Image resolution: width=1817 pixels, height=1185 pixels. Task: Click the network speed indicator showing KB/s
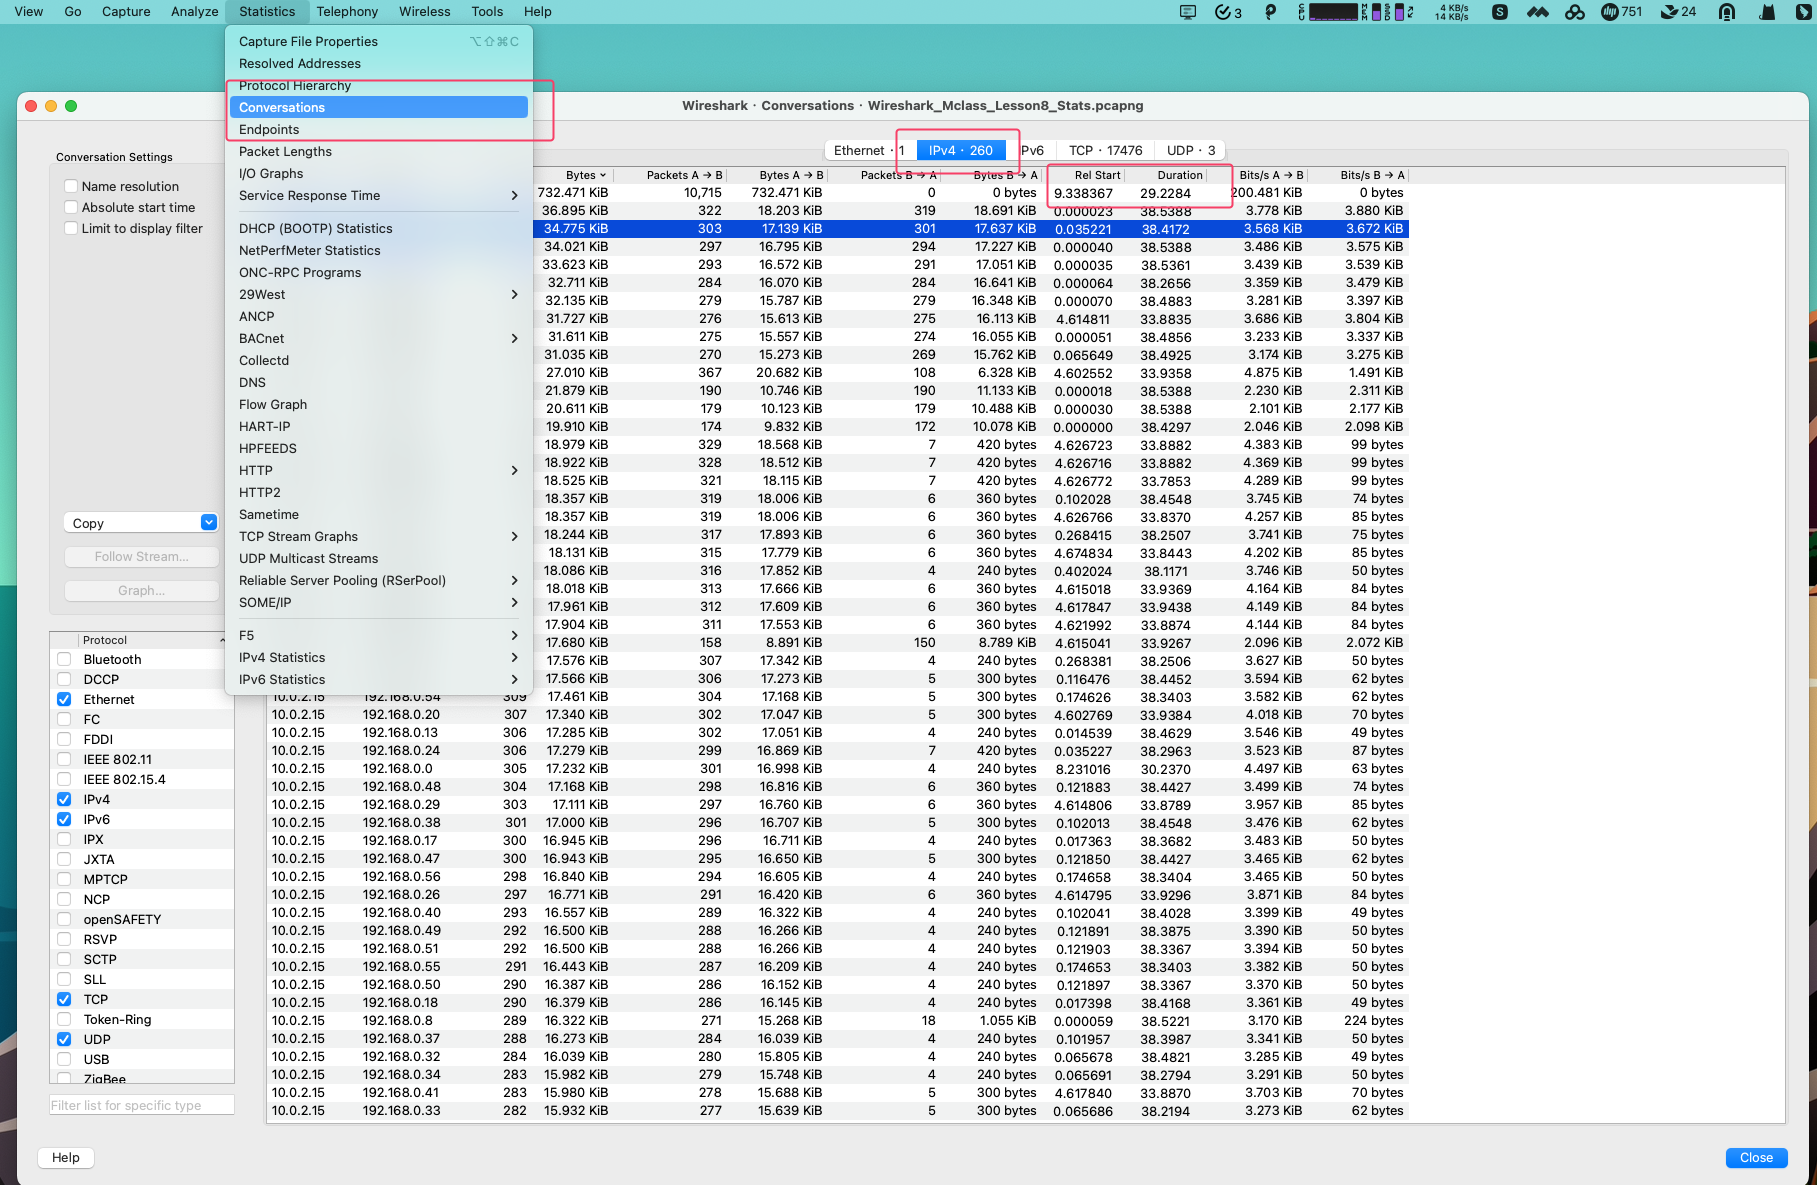pos(1450,12)
